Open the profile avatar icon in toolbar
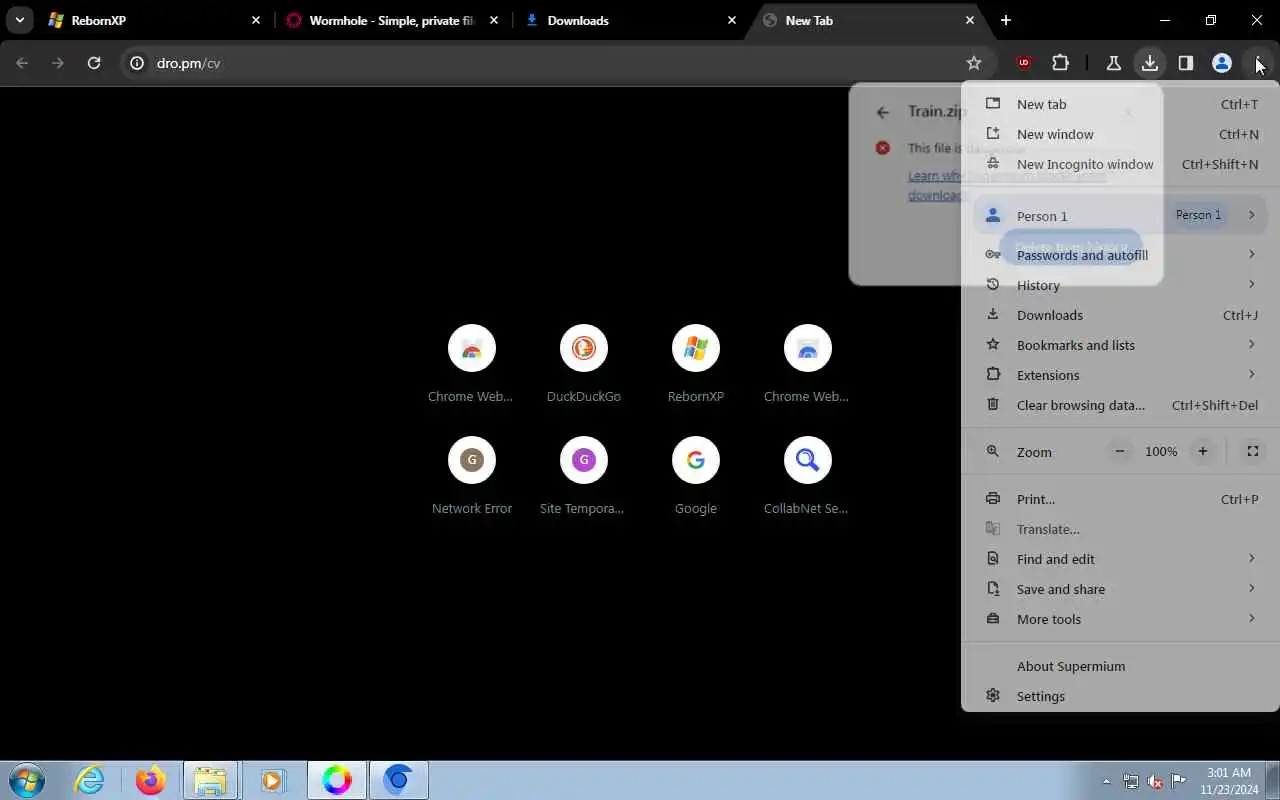The image size is (1280, 800). 1221,63
